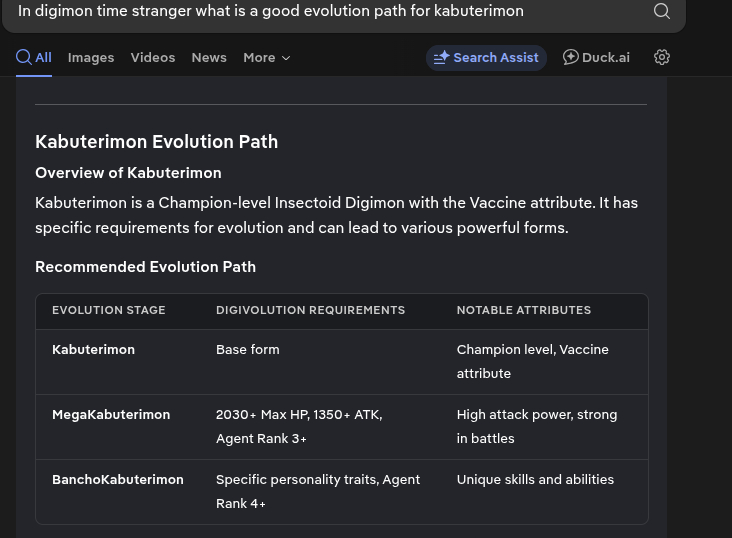Image resolution: width=732 pixels, height=538 pixels.
Task: Expand the More dropdown menu
Action: (266, 57)
